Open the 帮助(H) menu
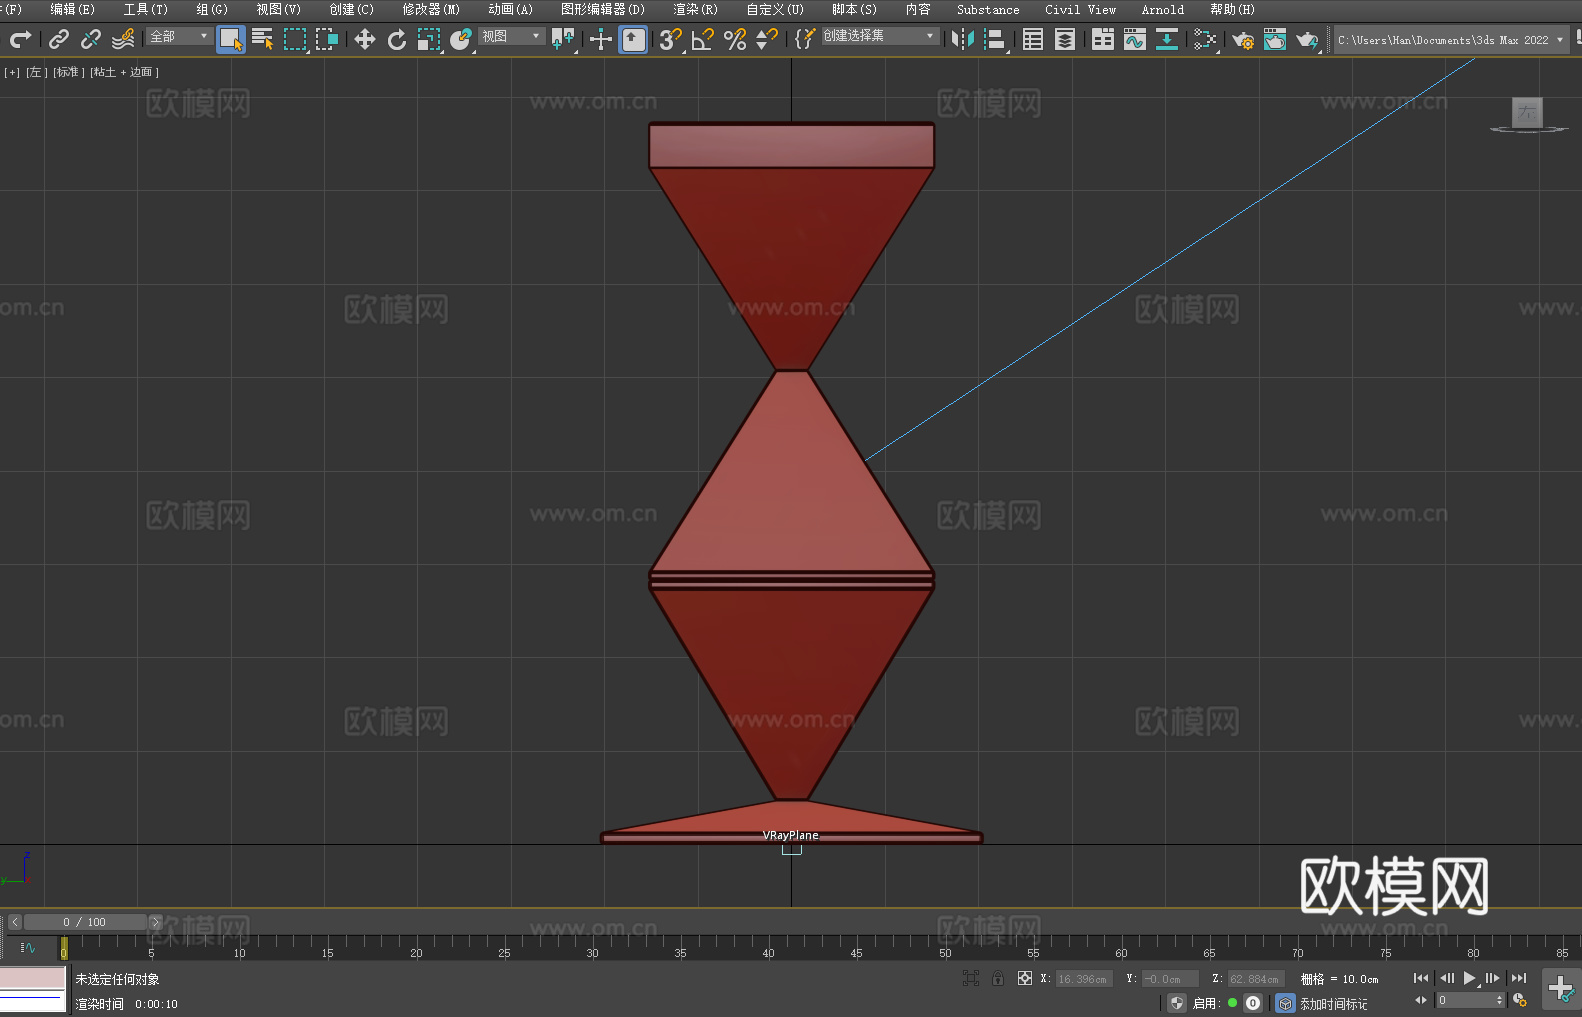Screen dimensions: 1582x1017 [1232, 9]
